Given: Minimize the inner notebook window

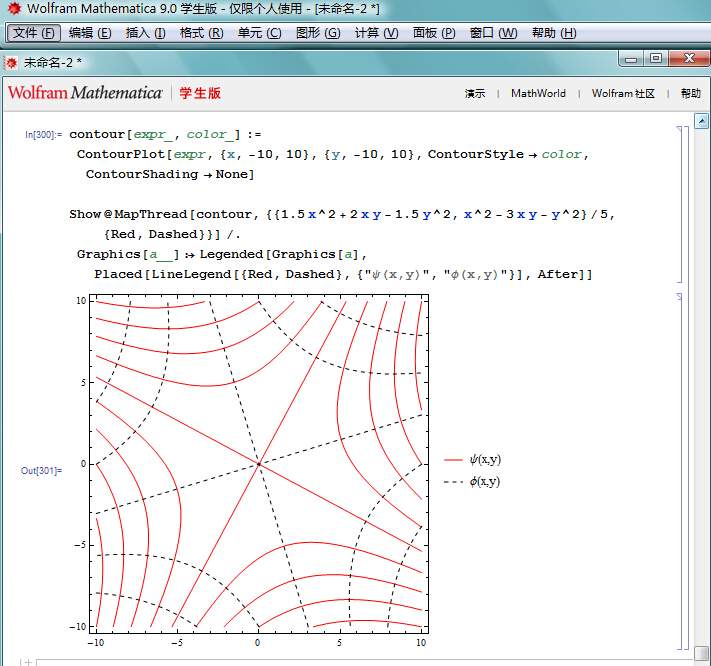Looking at the screenshot, I should pyautogui.click(x=632, y=59).
